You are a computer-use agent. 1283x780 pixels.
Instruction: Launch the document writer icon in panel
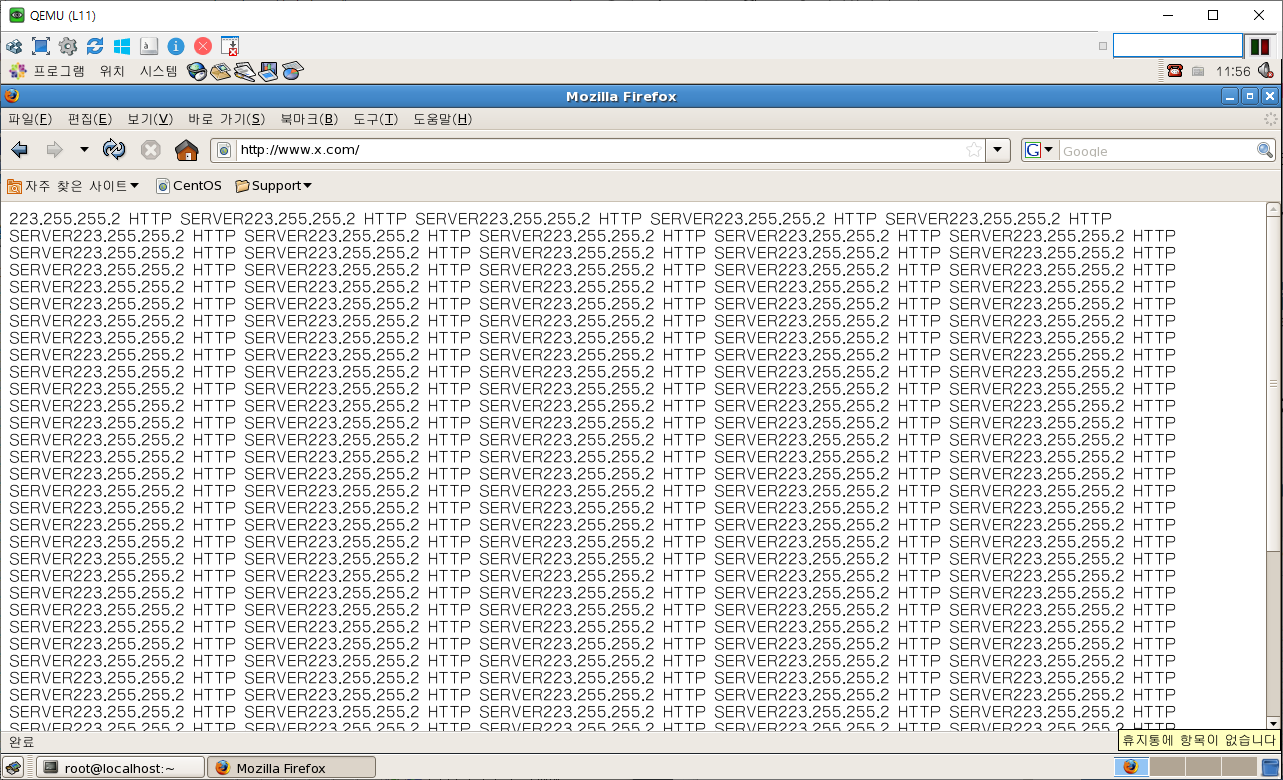click(x=244, y=71)
